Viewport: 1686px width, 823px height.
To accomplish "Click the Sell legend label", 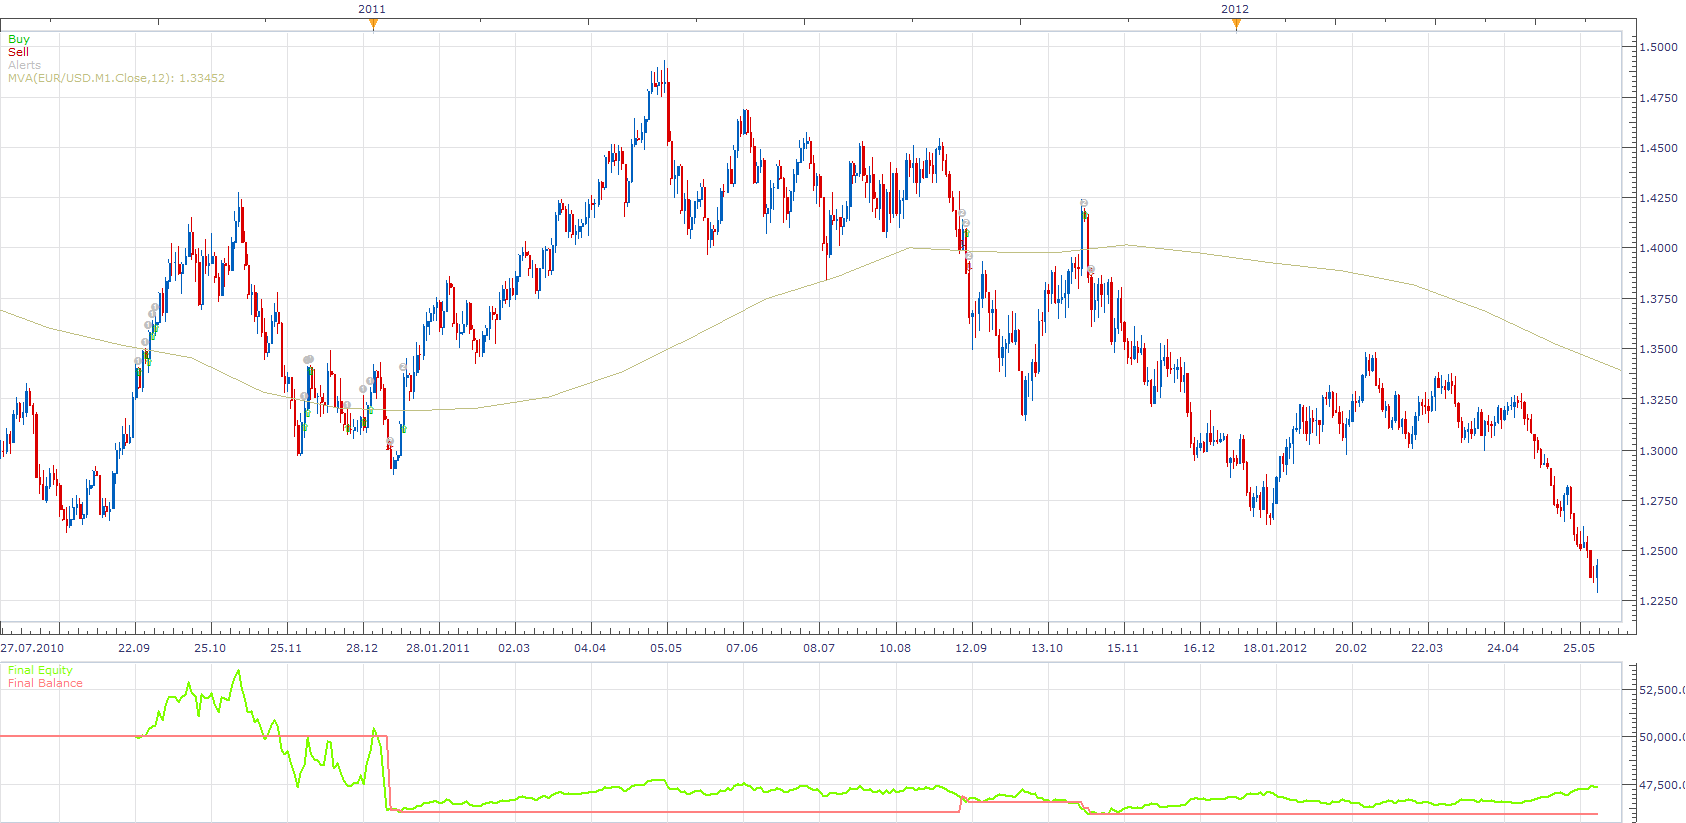I will pos(18,52).
